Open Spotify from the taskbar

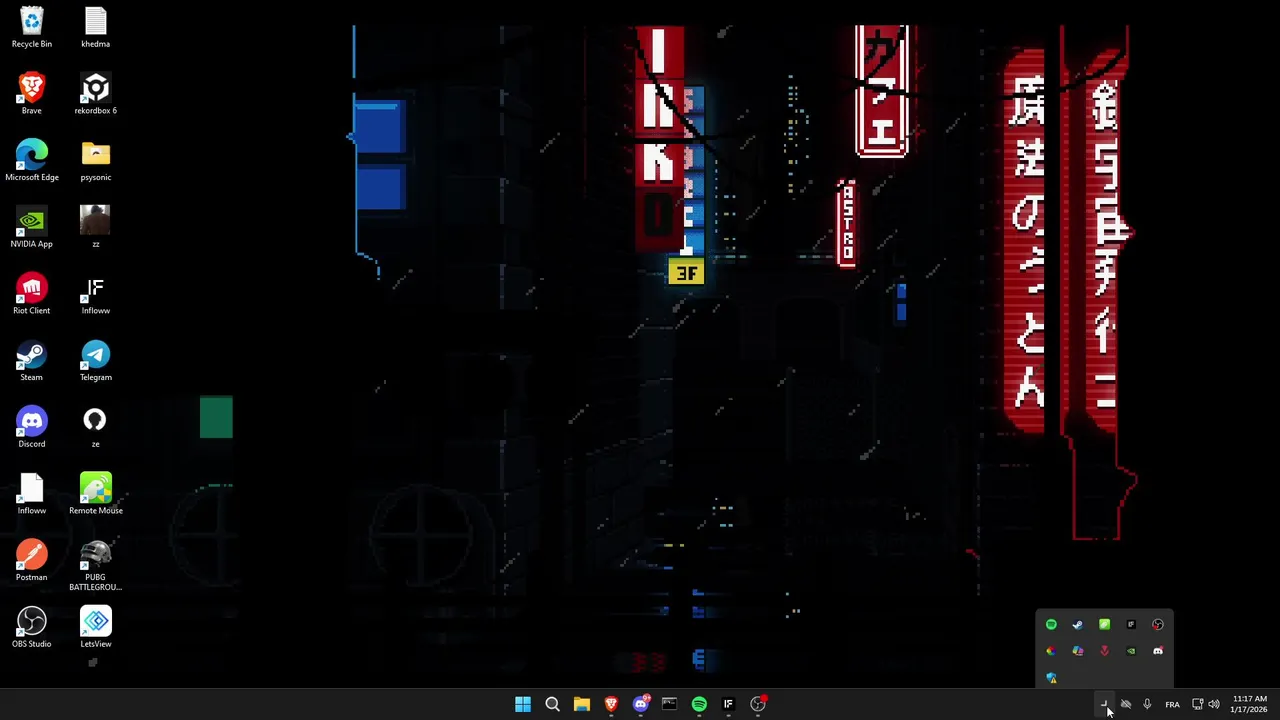(699, 704)
